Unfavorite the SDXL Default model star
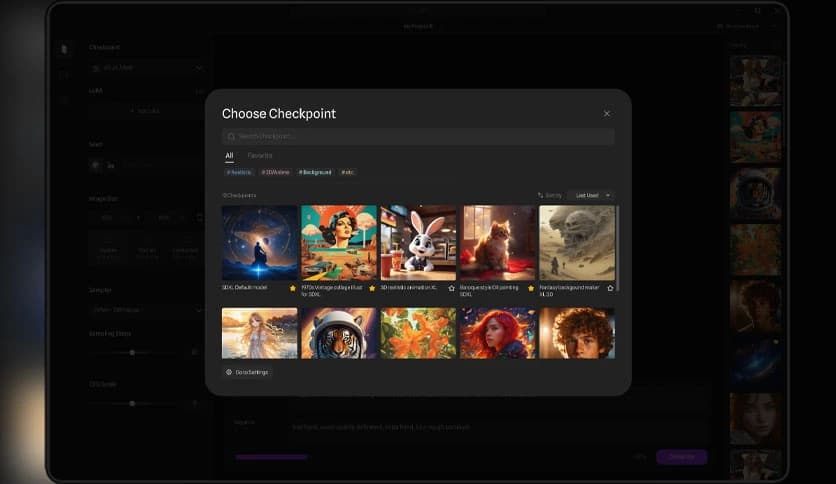The height and width of the screenshot is (484, 836). pos(293,288)
